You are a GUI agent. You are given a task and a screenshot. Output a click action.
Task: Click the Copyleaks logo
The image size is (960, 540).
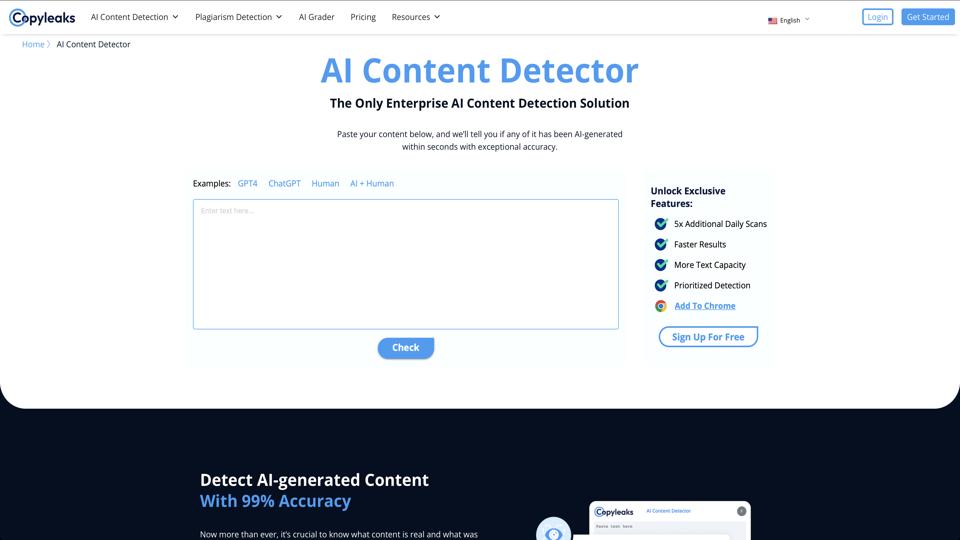(x=42, y=18)
